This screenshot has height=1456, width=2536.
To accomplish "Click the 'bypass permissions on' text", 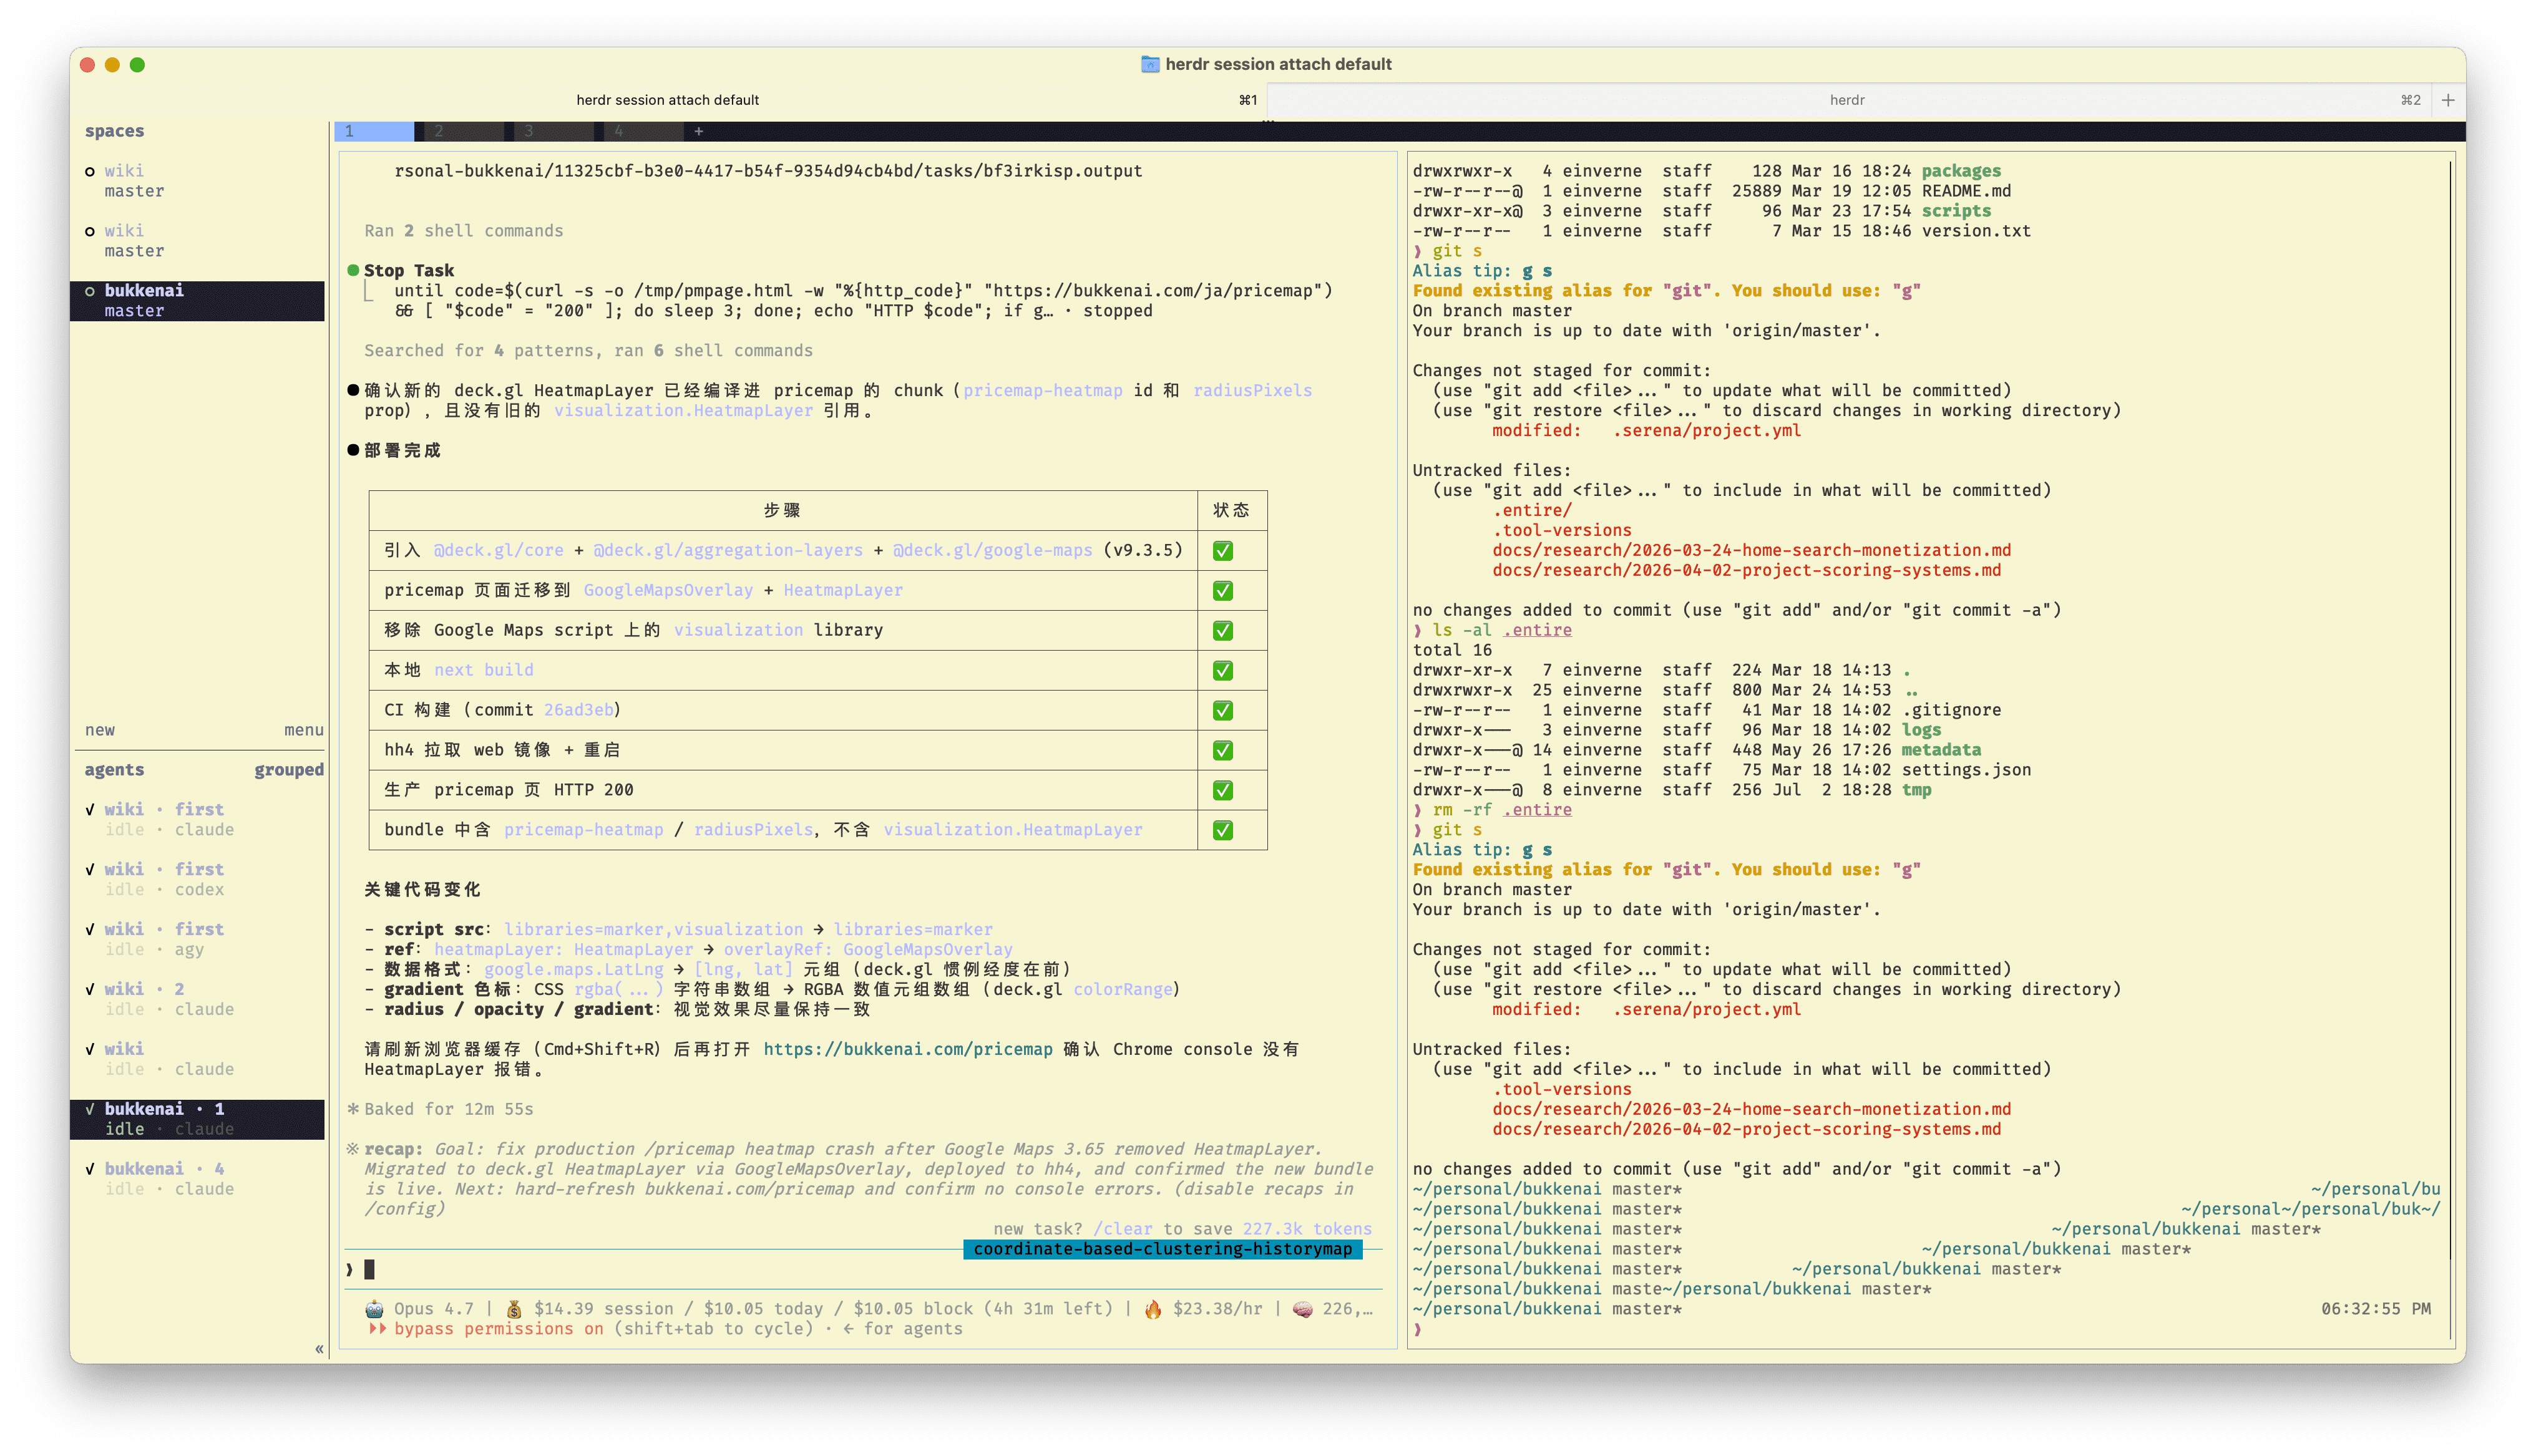I will pos(499,1329).
